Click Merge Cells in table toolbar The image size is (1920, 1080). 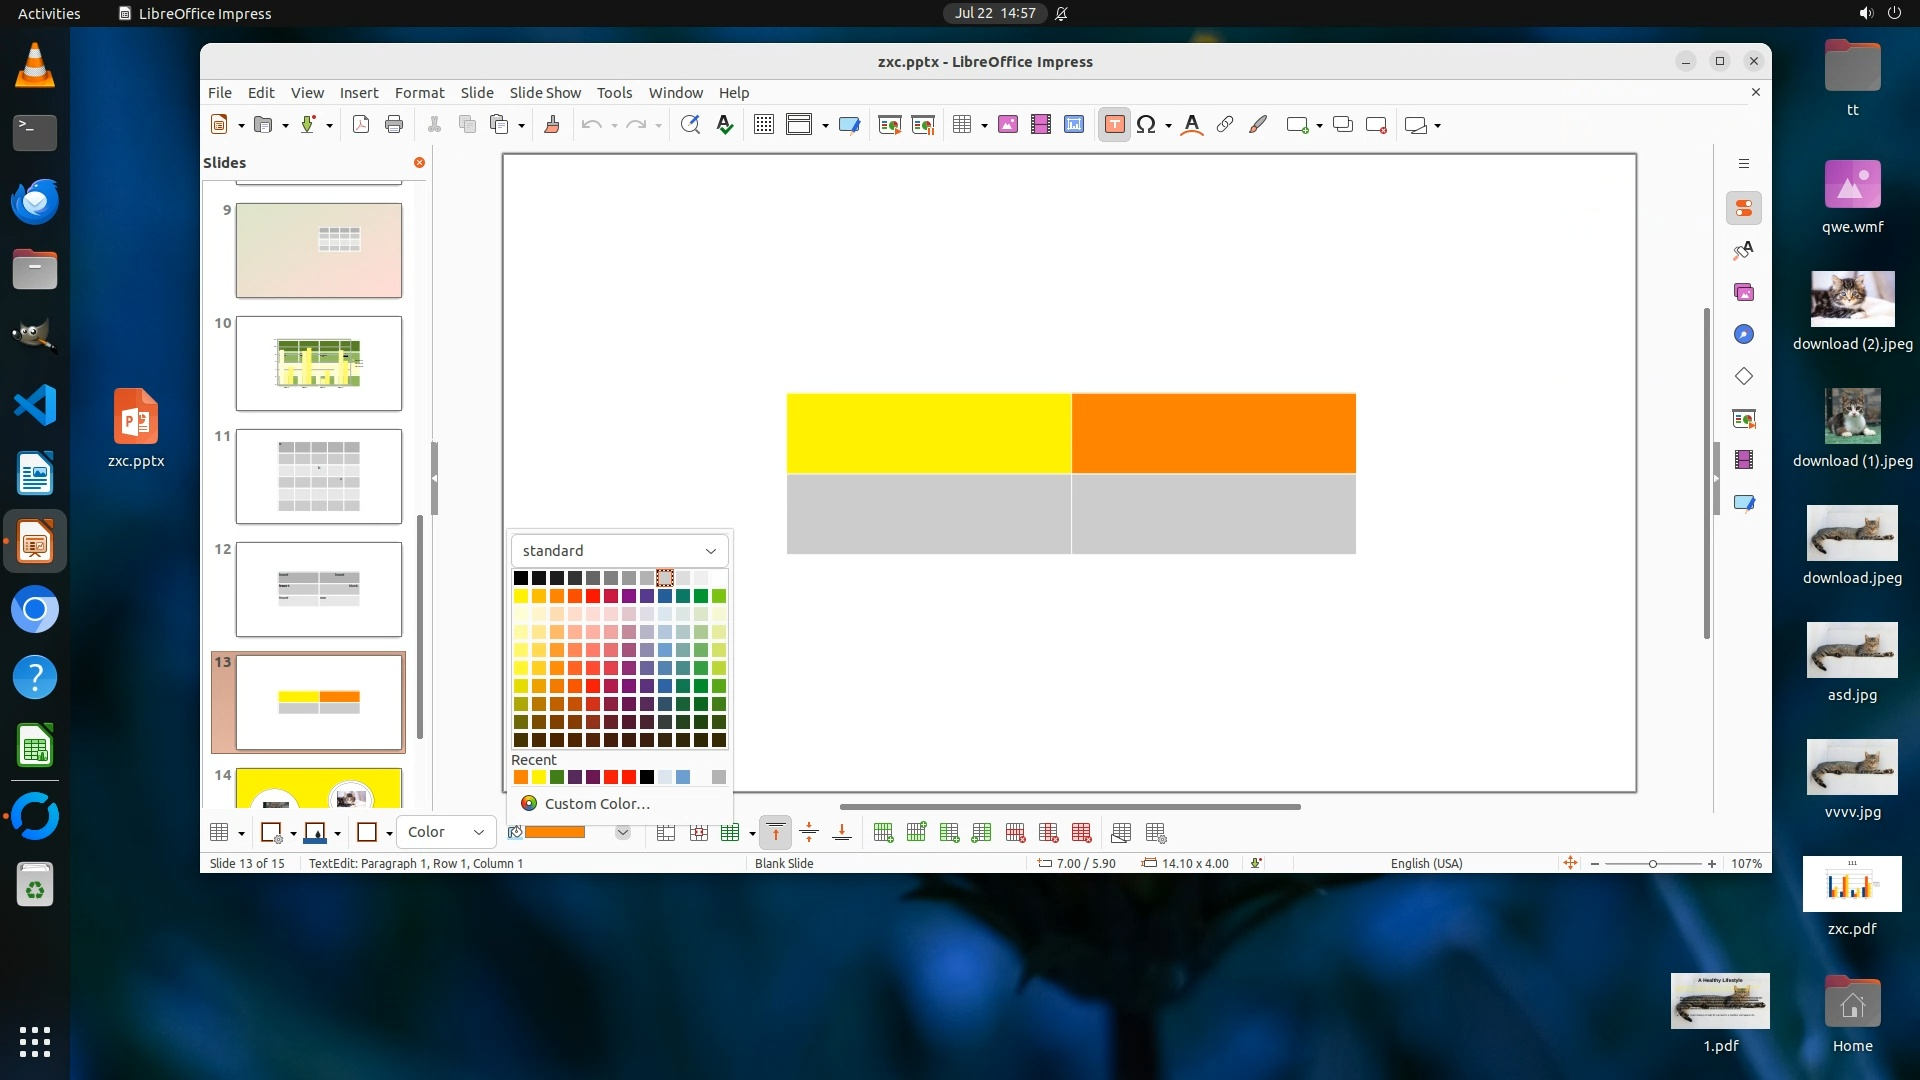[666, 833]
